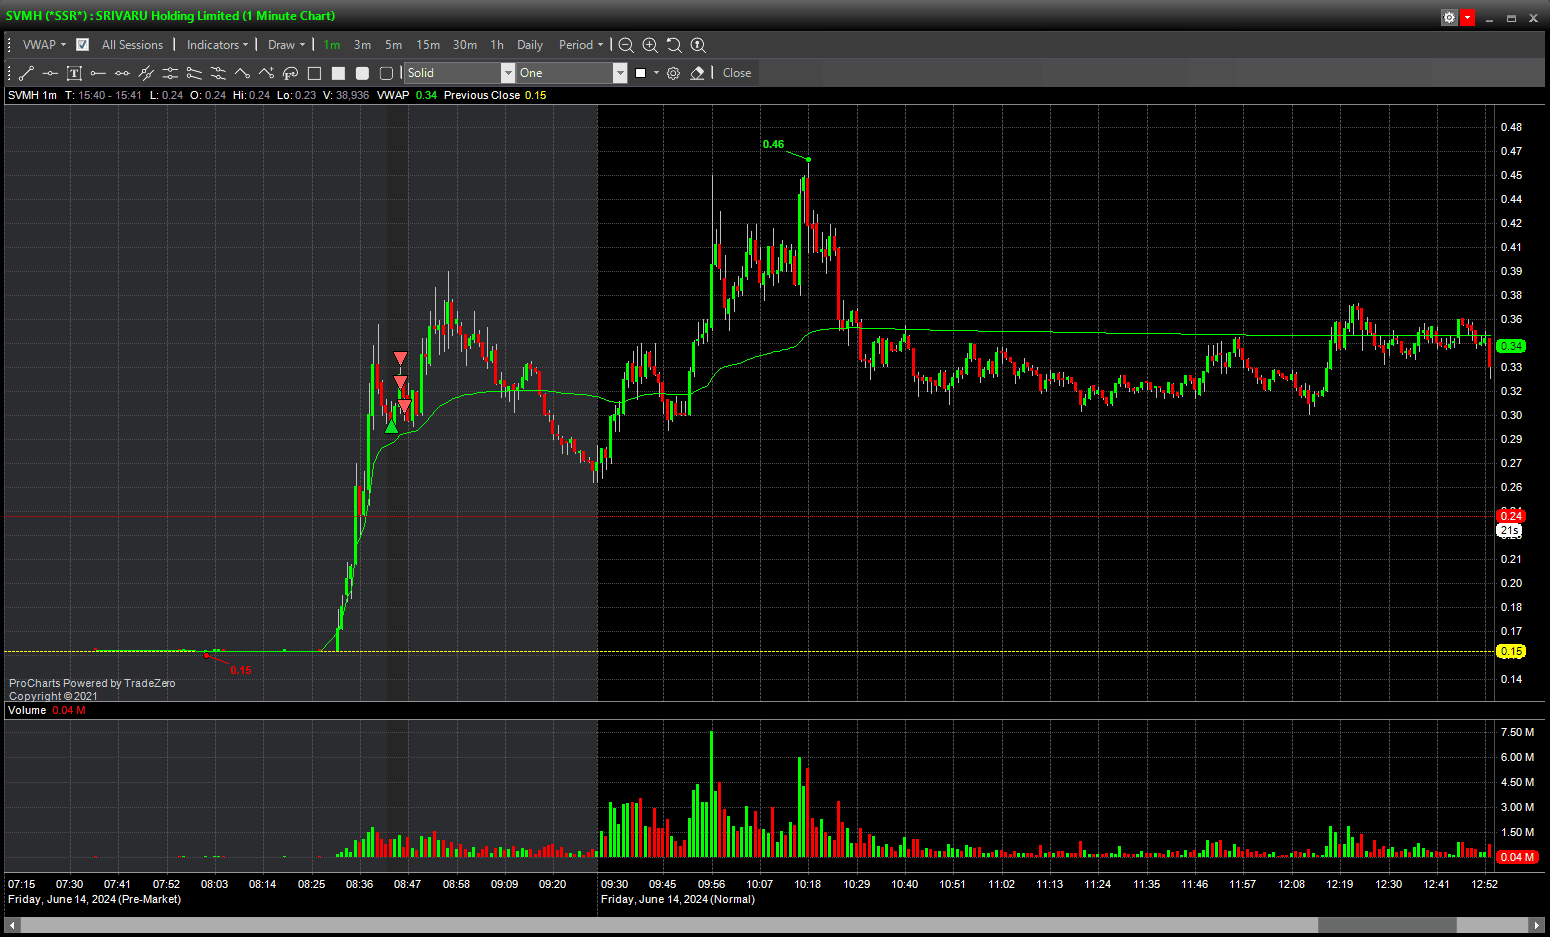
Task: Select the filled rectangle shape tool
Action: click(338, 73)
